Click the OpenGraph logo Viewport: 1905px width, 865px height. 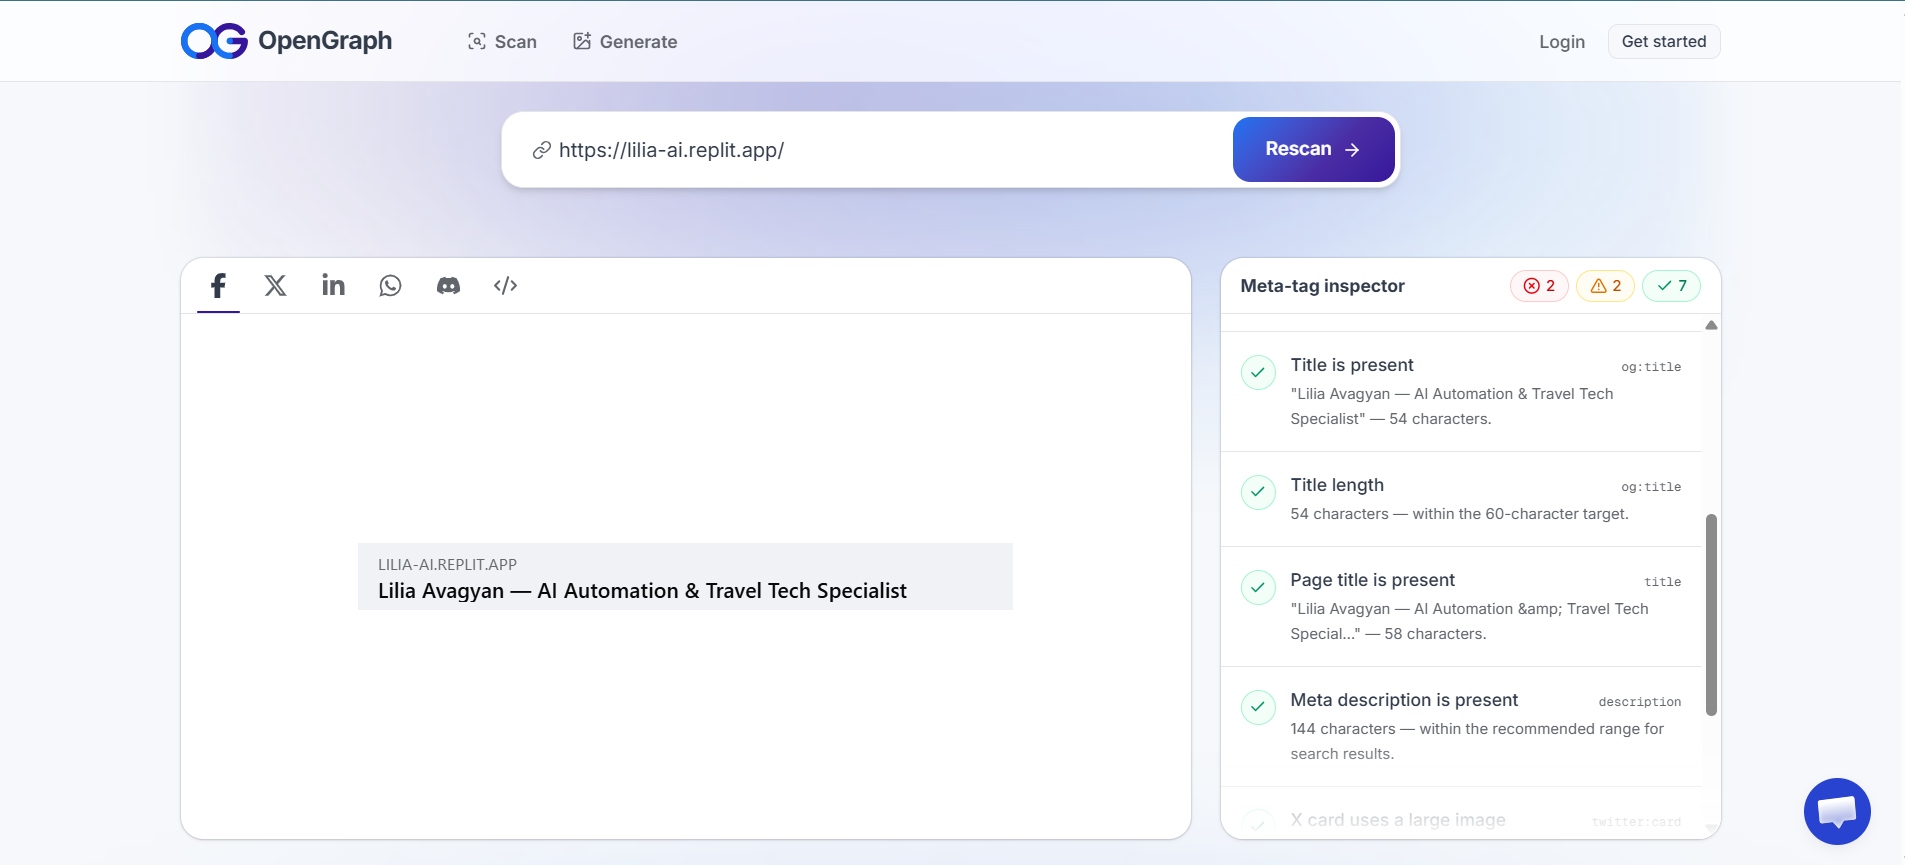point(286,41)
